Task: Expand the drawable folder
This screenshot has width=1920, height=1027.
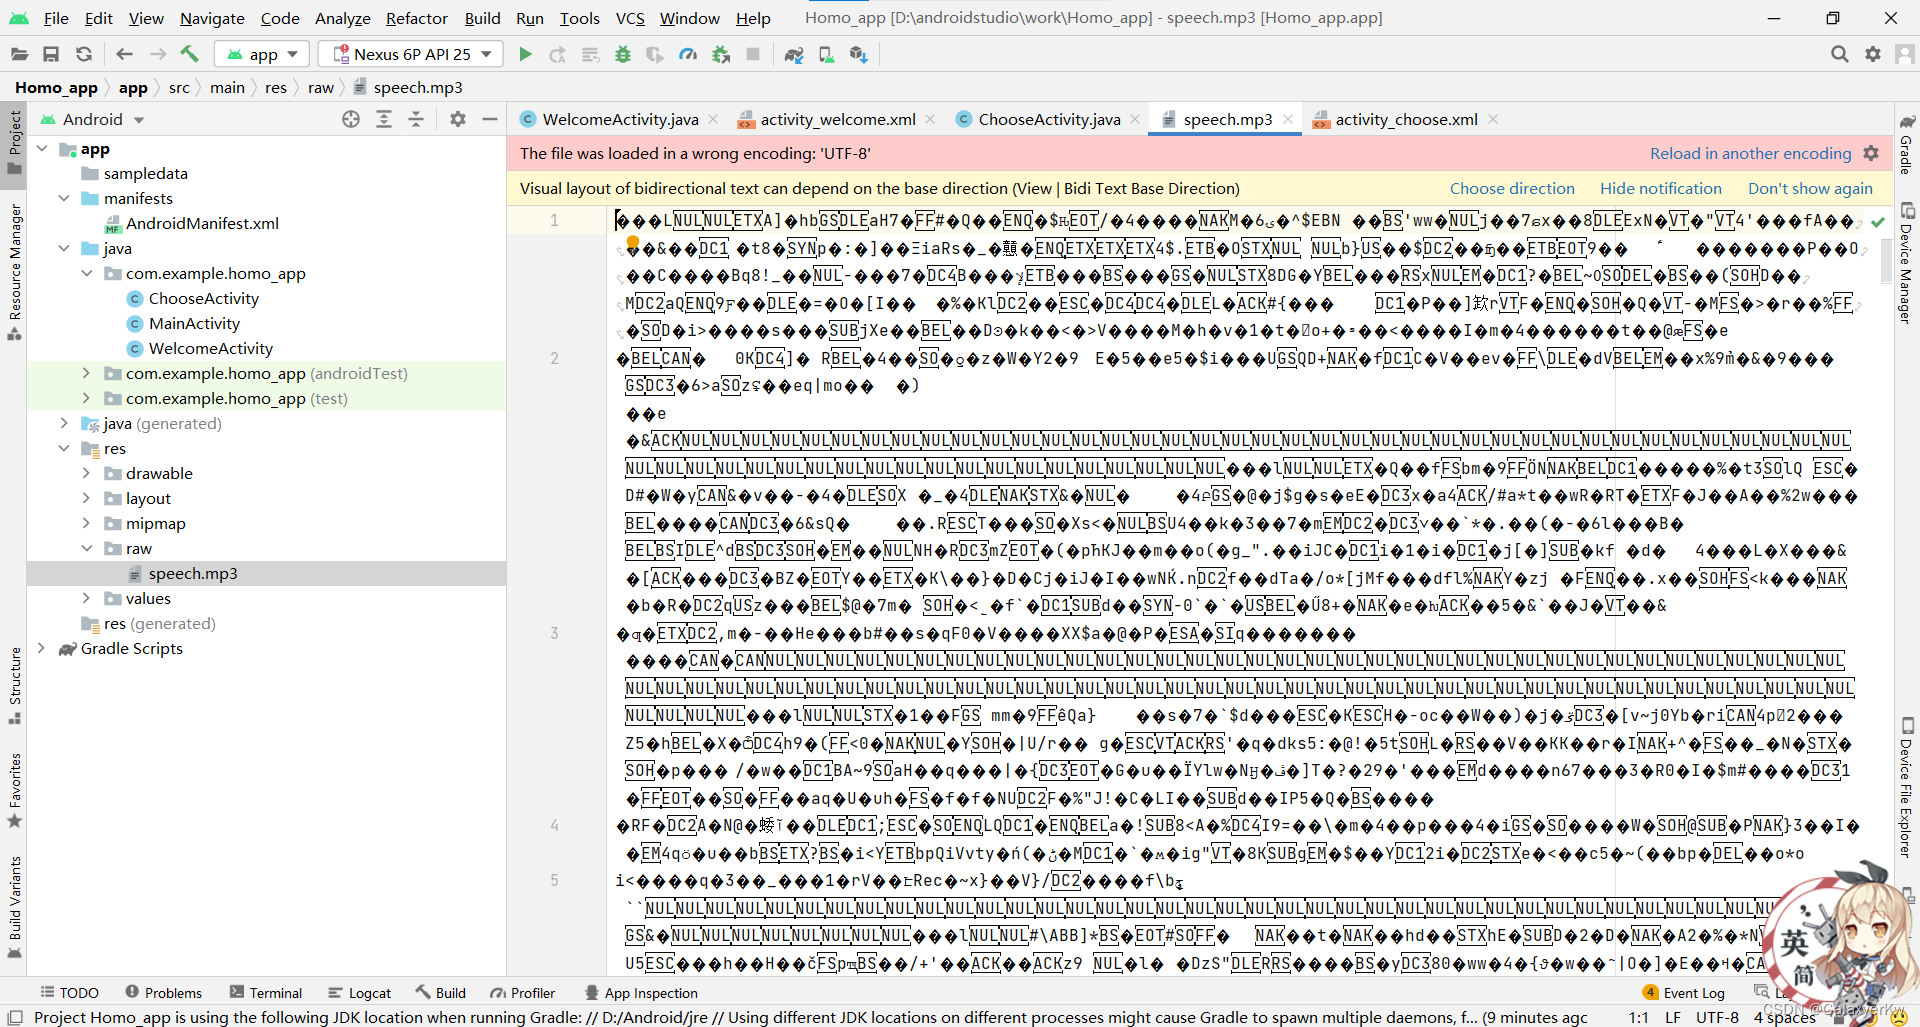Action: (x=86, y=473)
